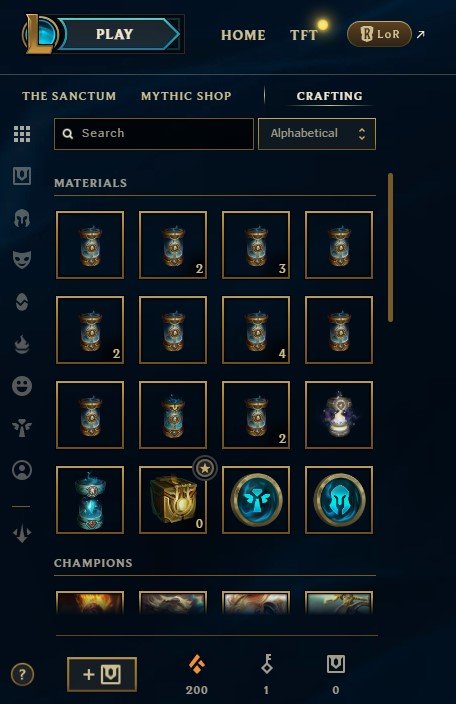Select the all-items grid filter icon

[x=22, y=134]
